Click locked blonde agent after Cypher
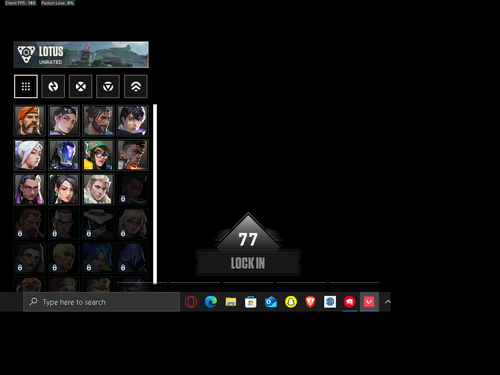 133,224
